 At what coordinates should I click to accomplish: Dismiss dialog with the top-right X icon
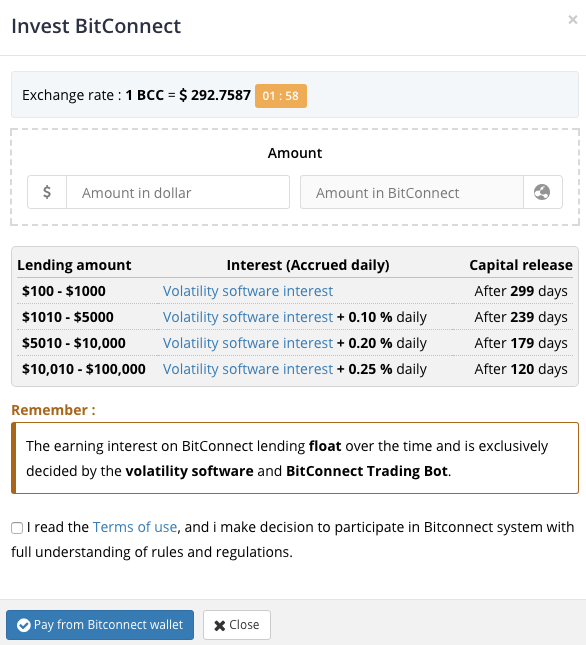click(x=572, y=19)
